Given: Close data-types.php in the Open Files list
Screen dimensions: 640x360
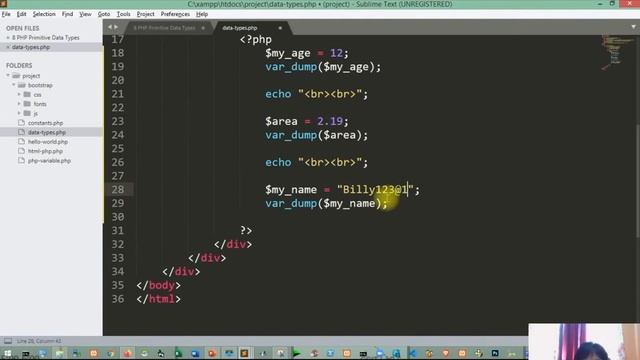Looking at the screenshot, I should click(8, 47).
